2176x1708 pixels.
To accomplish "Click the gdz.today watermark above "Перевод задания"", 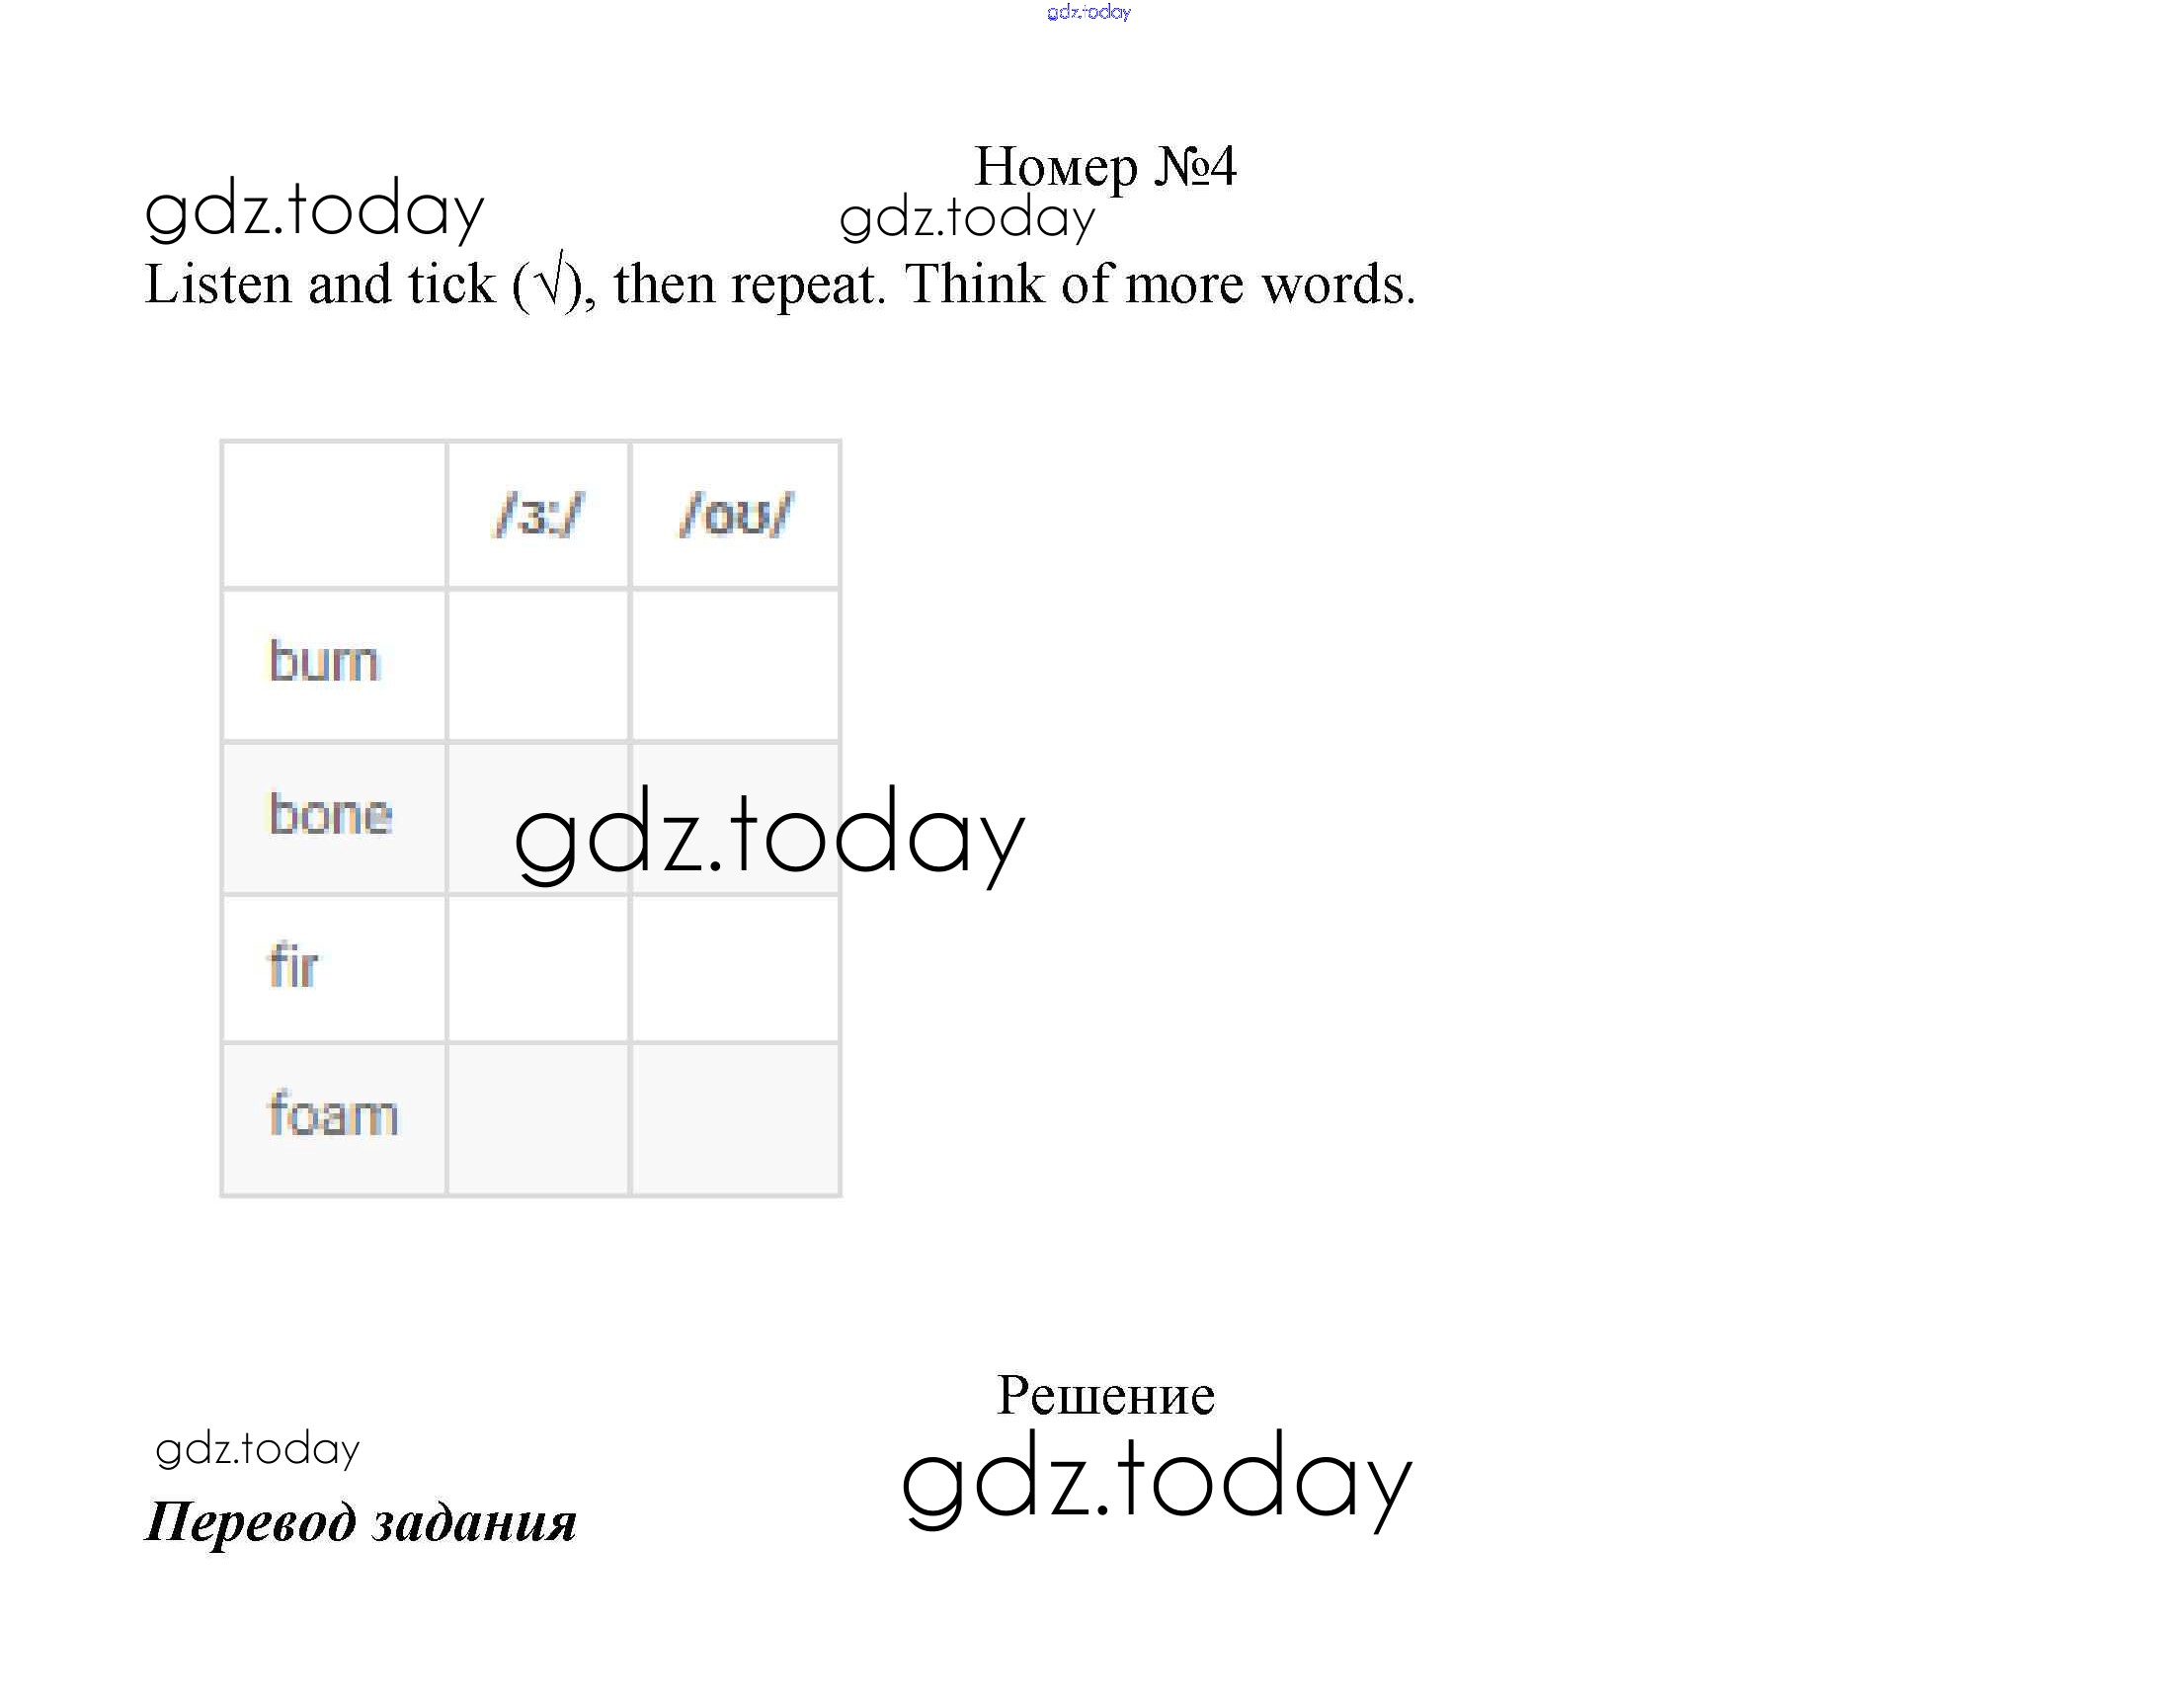I will tap(257, 1449).
